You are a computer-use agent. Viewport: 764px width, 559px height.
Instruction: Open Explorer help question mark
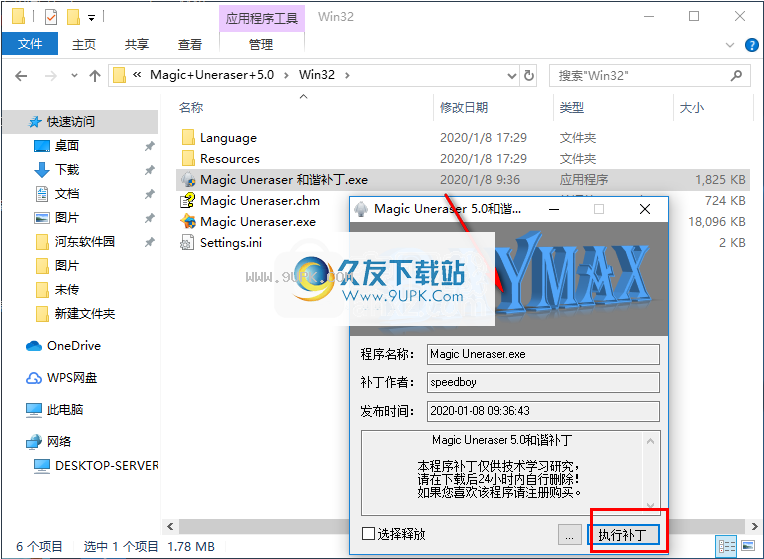click(x=751, y=45)
